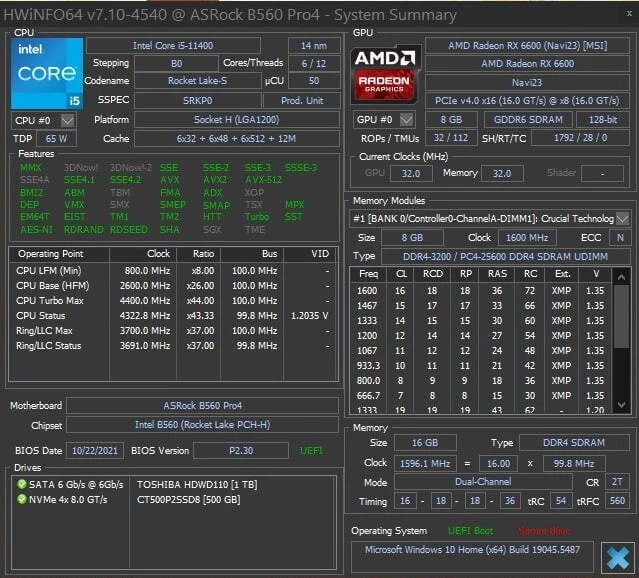Click the TOSHIBA HDWD110 [1 TB] drive entry
The width and height of the screenshot is (639, 578).
tap(197, 484)
